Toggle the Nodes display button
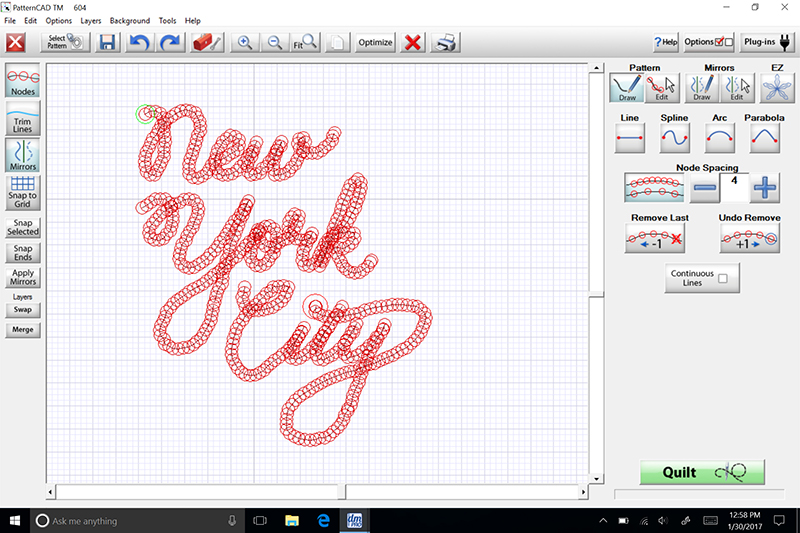The height and width of the screenshot is (533, 800). [23, 80]
